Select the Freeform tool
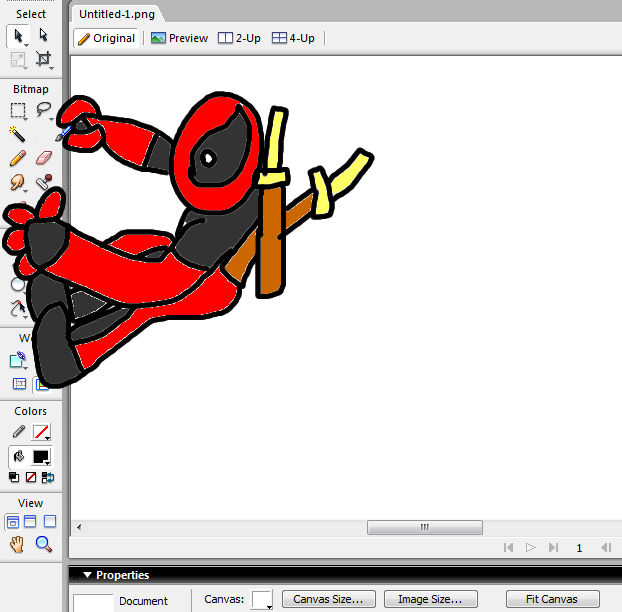 [x=18, y=309]
